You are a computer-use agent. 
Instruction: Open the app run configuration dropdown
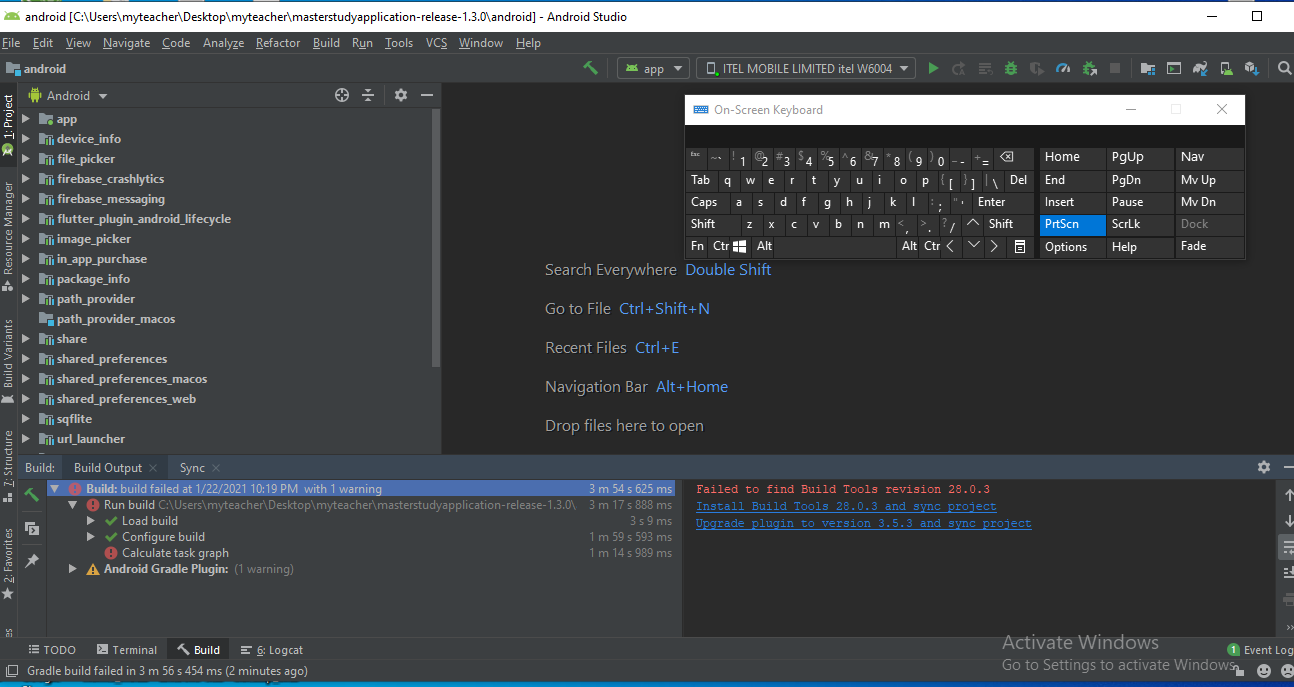654,68
